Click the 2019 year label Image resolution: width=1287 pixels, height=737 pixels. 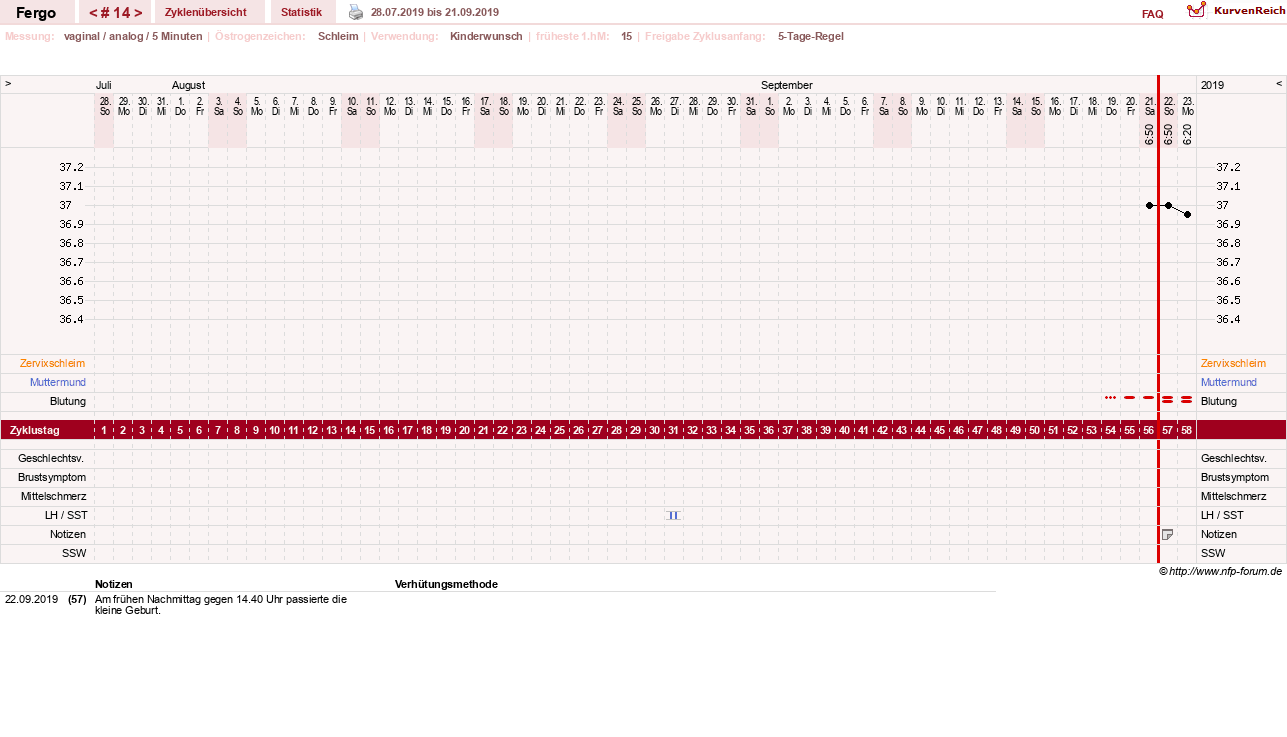[x=1212, y=85]
